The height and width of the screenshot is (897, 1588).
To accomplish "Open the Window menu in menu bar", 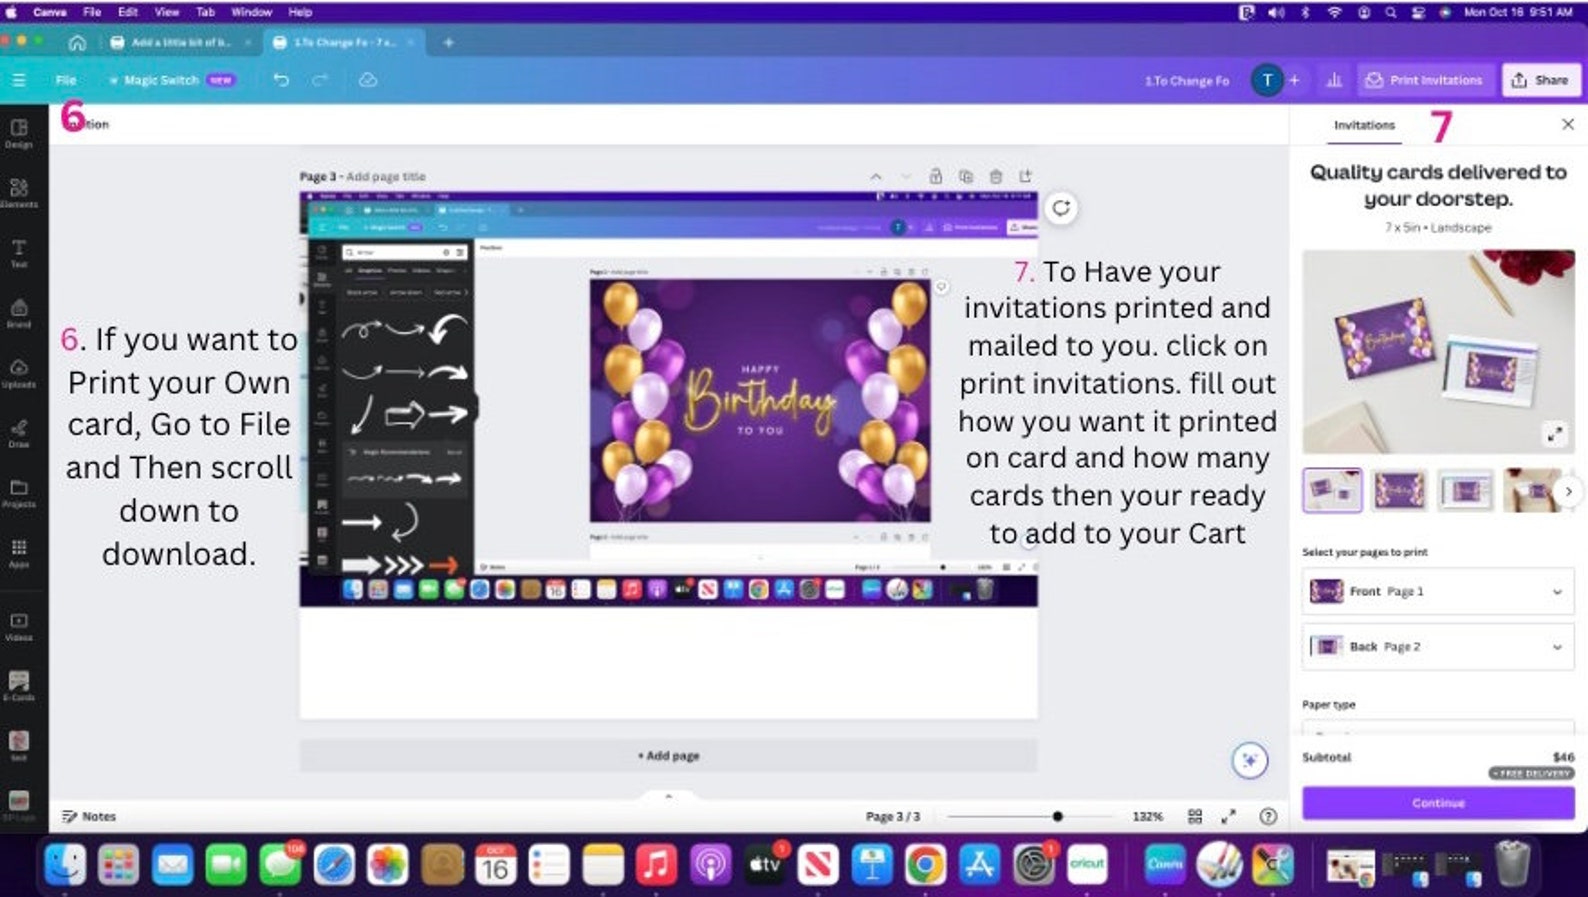I will pyautogui.click(x=252, y=12).
